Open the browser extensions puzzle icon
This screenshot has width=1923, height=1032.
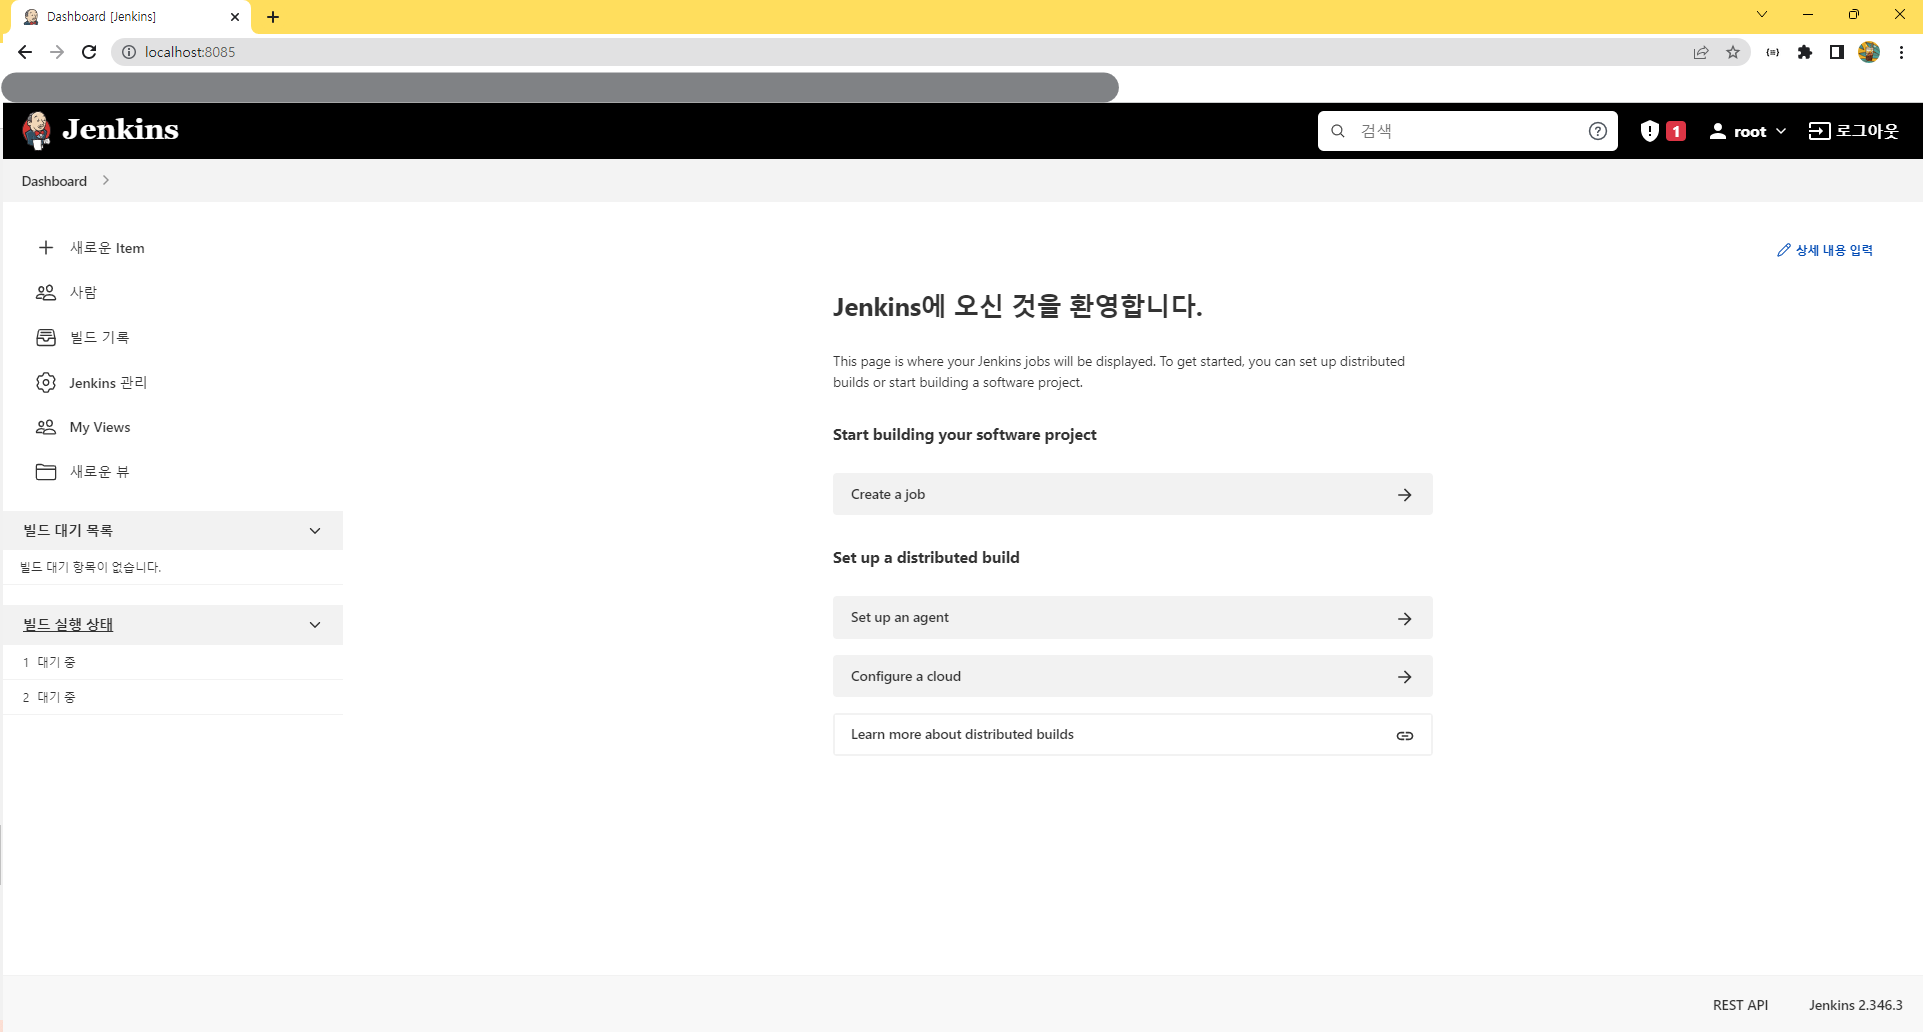click(1805, 52)
